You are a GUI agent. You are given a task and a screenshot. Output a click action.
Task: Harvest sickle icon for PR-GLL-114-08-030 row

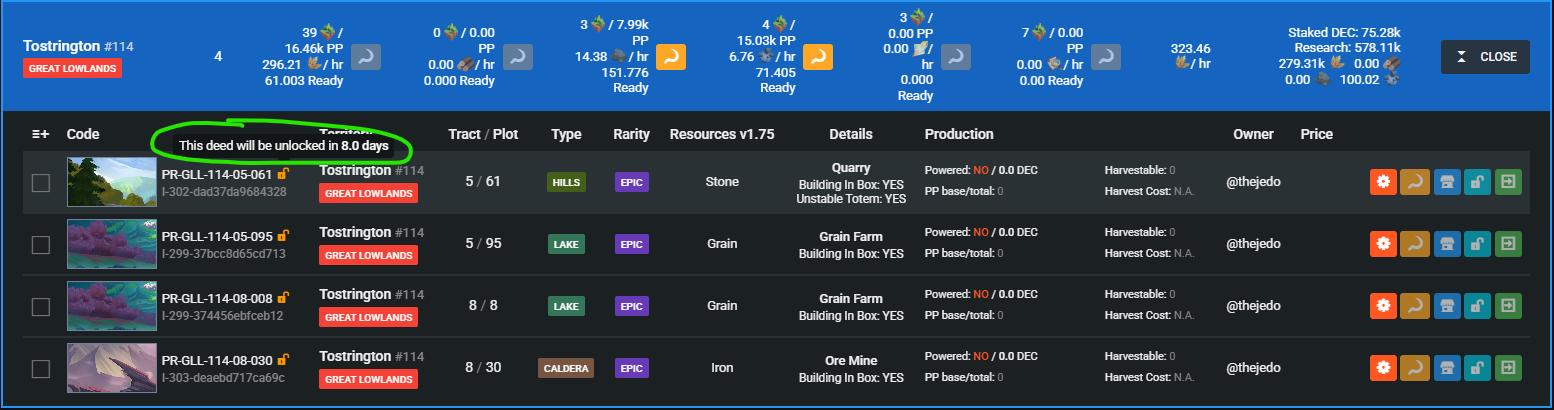tap(1415, 368)
